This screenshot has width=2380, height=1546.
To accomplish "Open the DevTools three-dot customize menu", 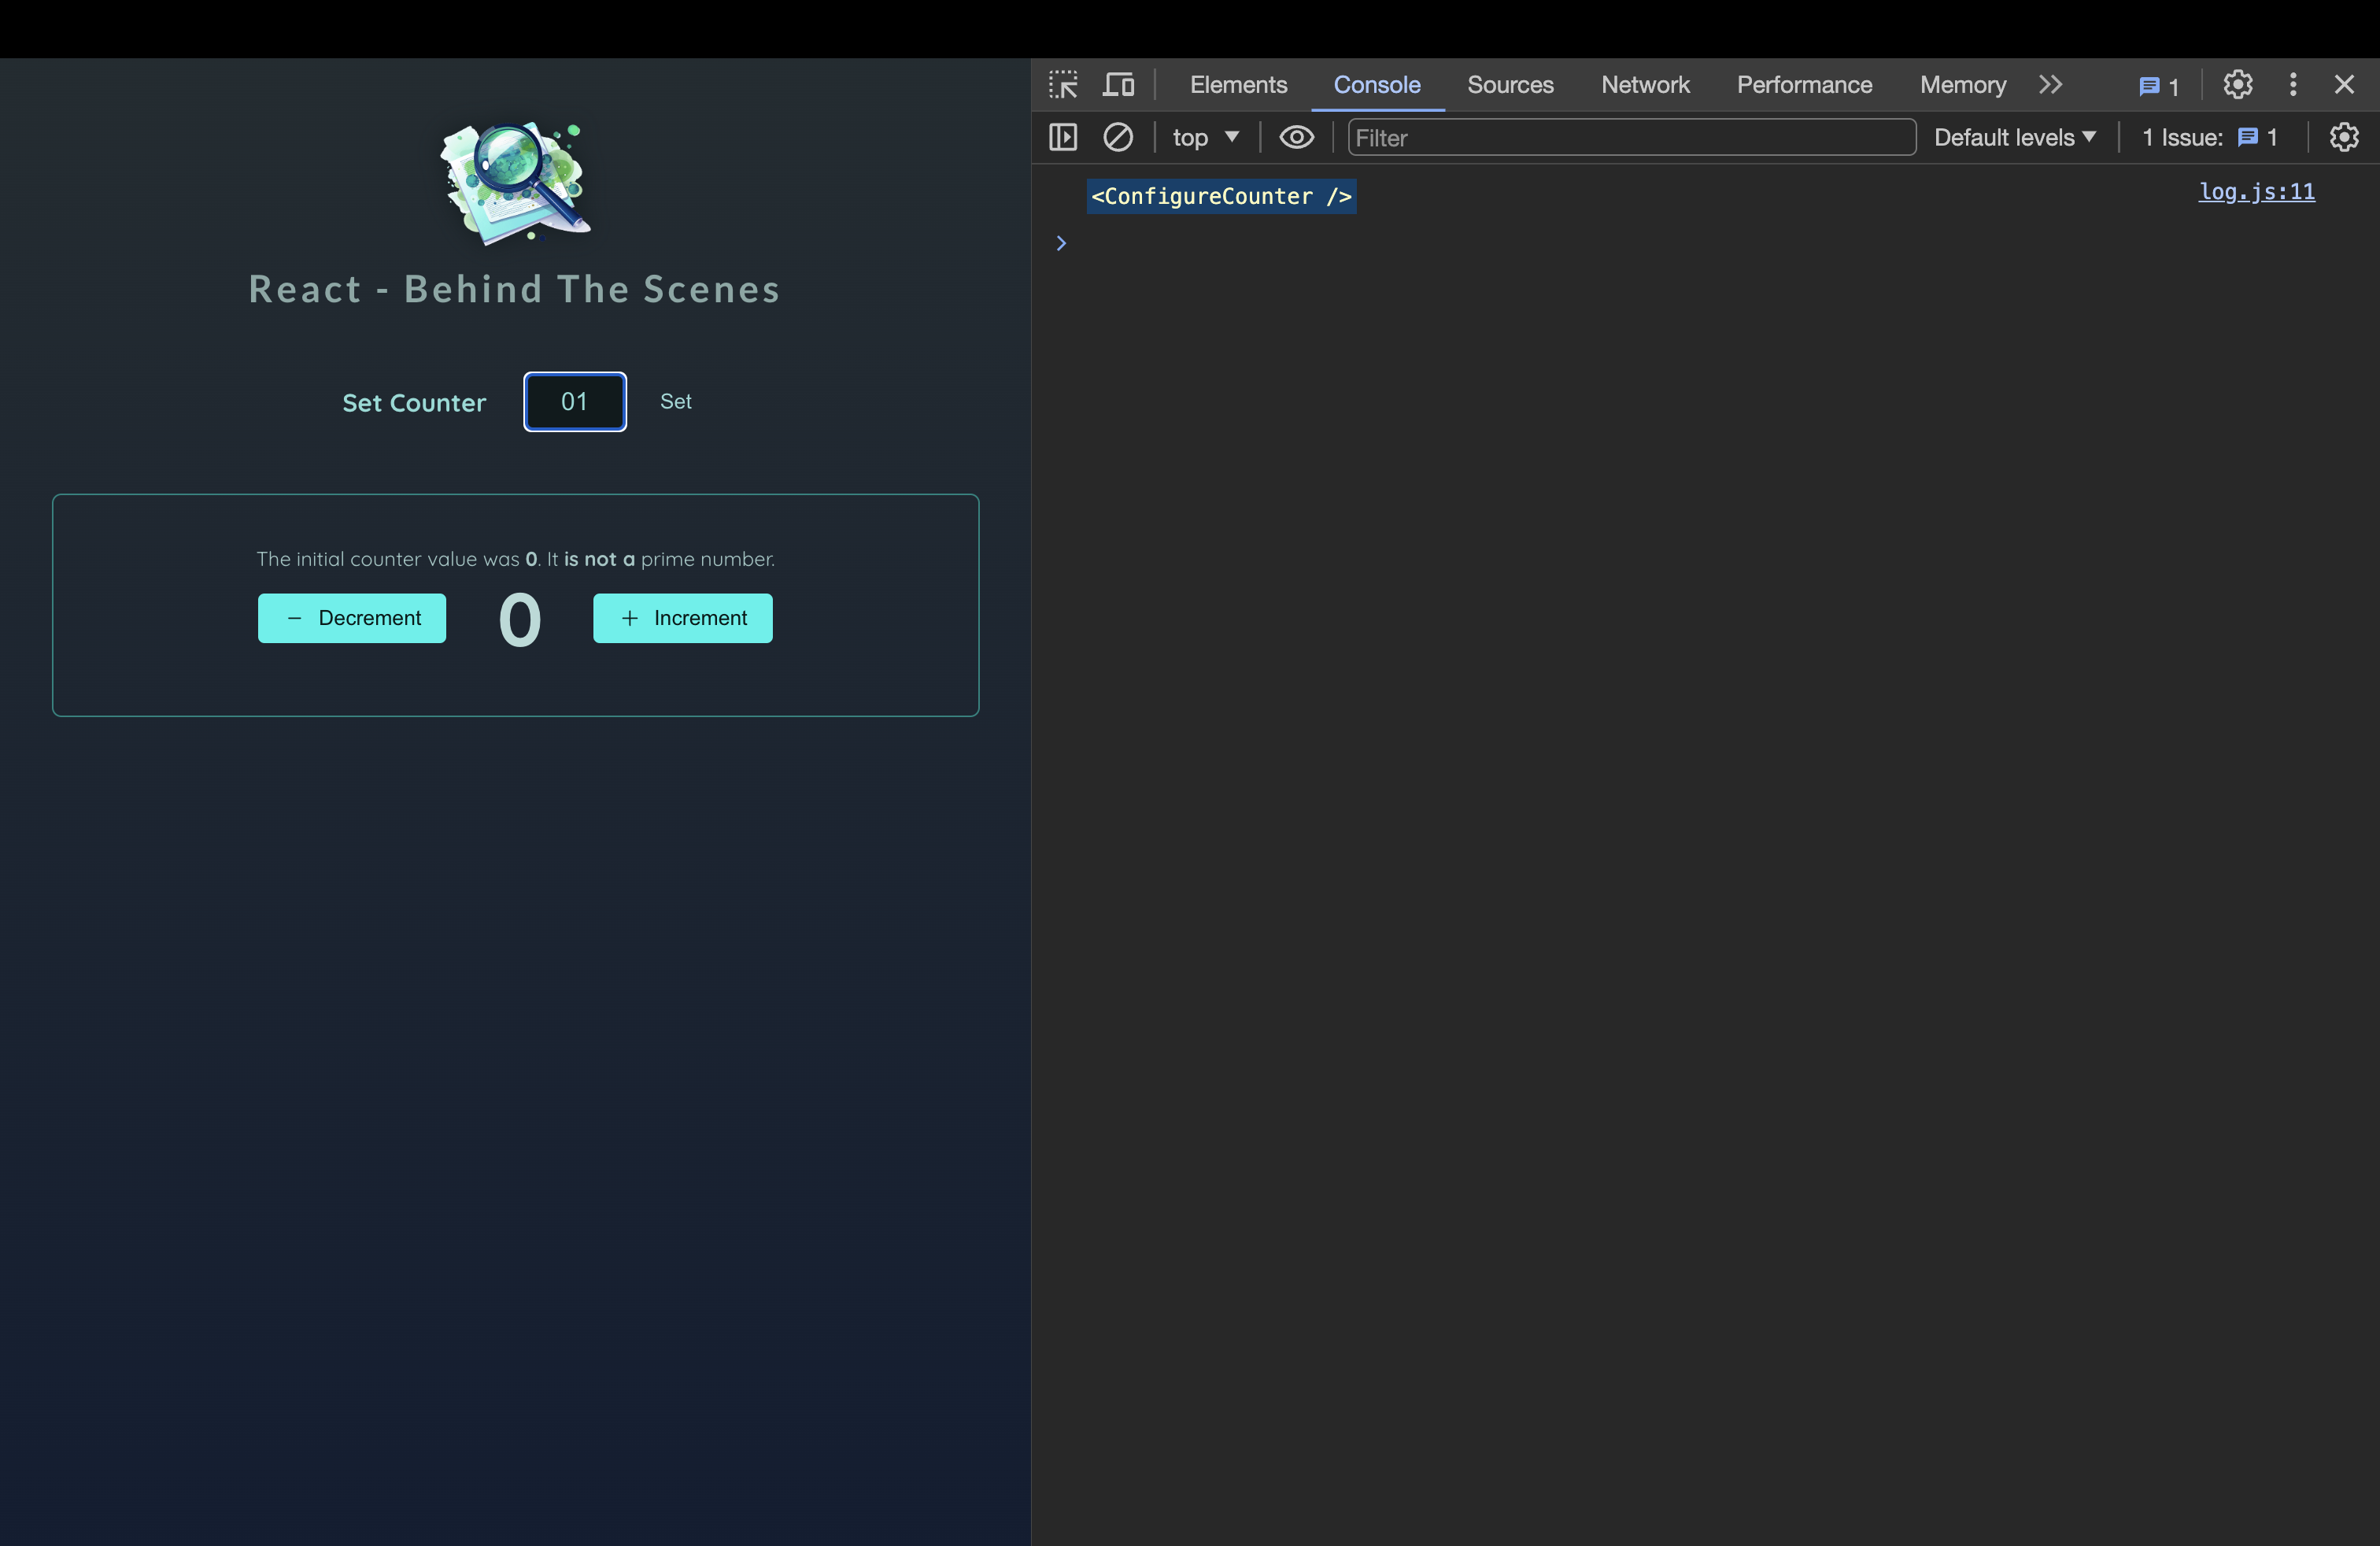I will [2292, 85].
